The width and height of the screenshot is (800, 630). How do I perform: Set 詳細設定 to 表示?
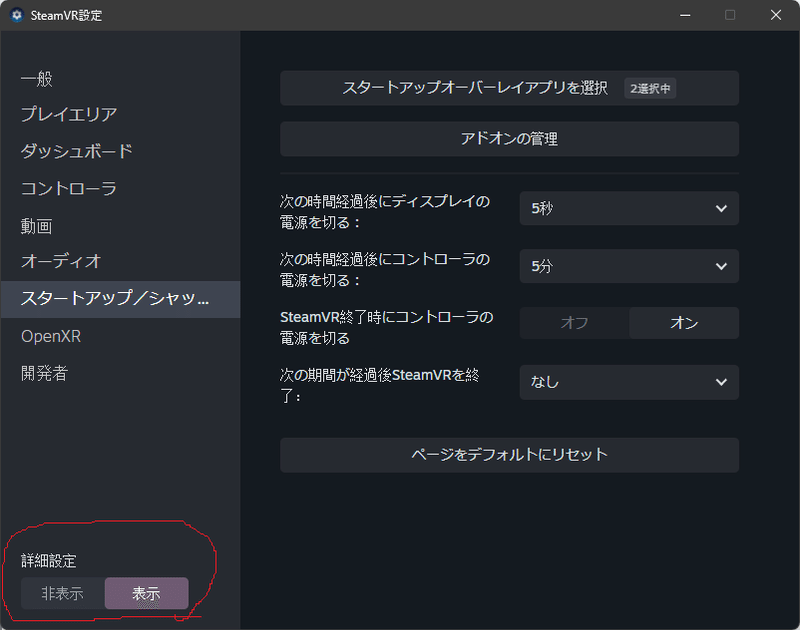click(146, 593)
